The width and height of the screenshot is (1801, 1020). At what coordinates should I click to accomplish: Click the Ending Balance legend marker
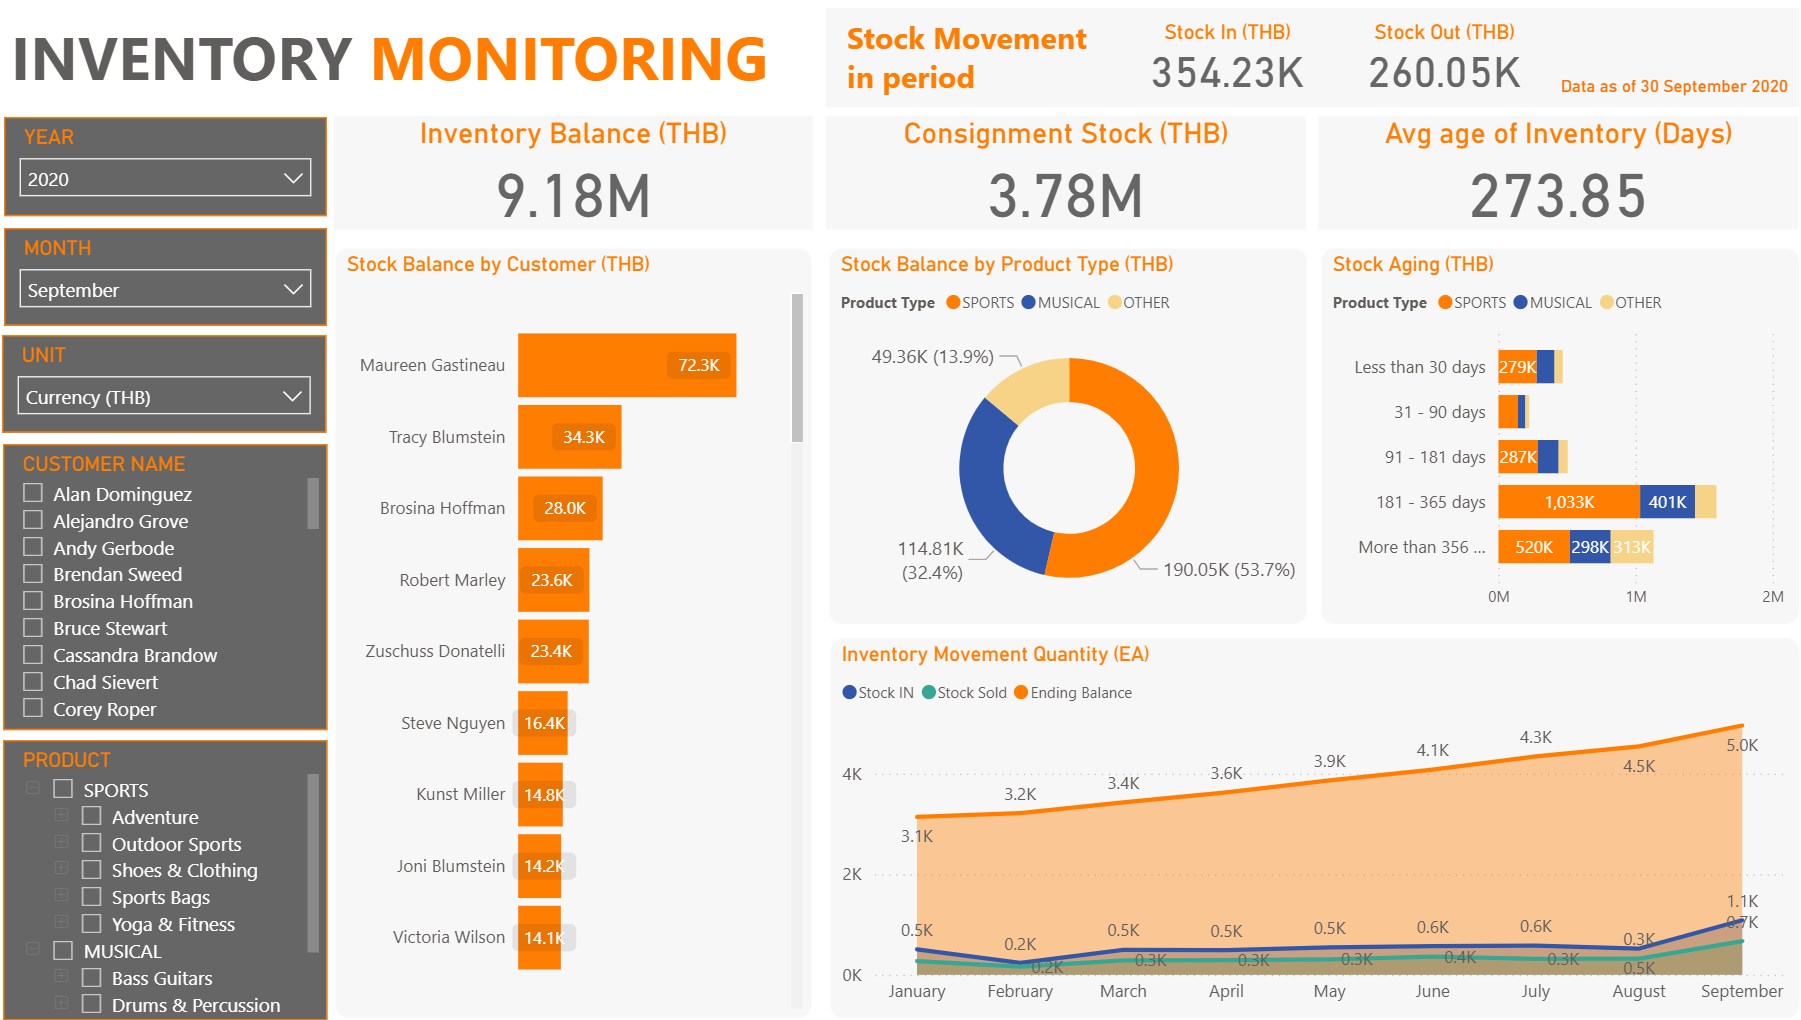click(x=1021, y=692)
